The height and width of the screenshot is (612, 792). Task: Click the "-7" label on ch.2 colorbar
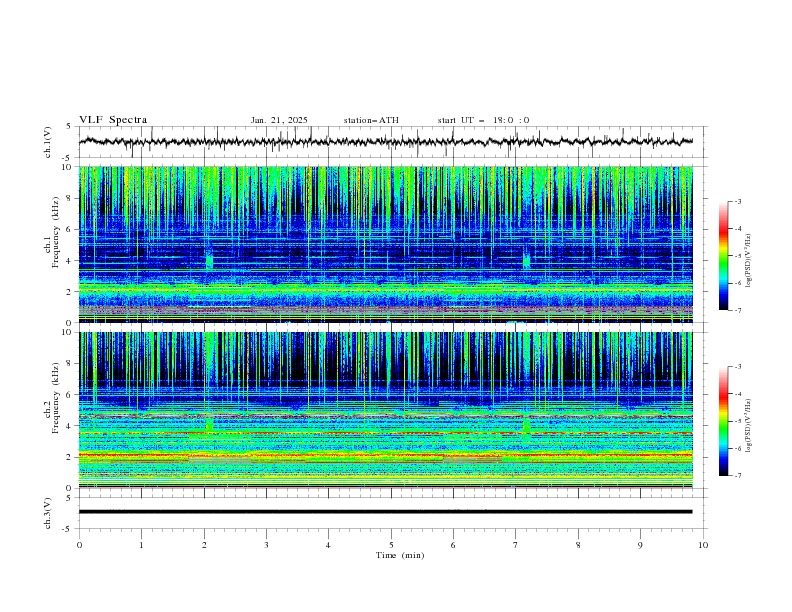tap(737, 476)
